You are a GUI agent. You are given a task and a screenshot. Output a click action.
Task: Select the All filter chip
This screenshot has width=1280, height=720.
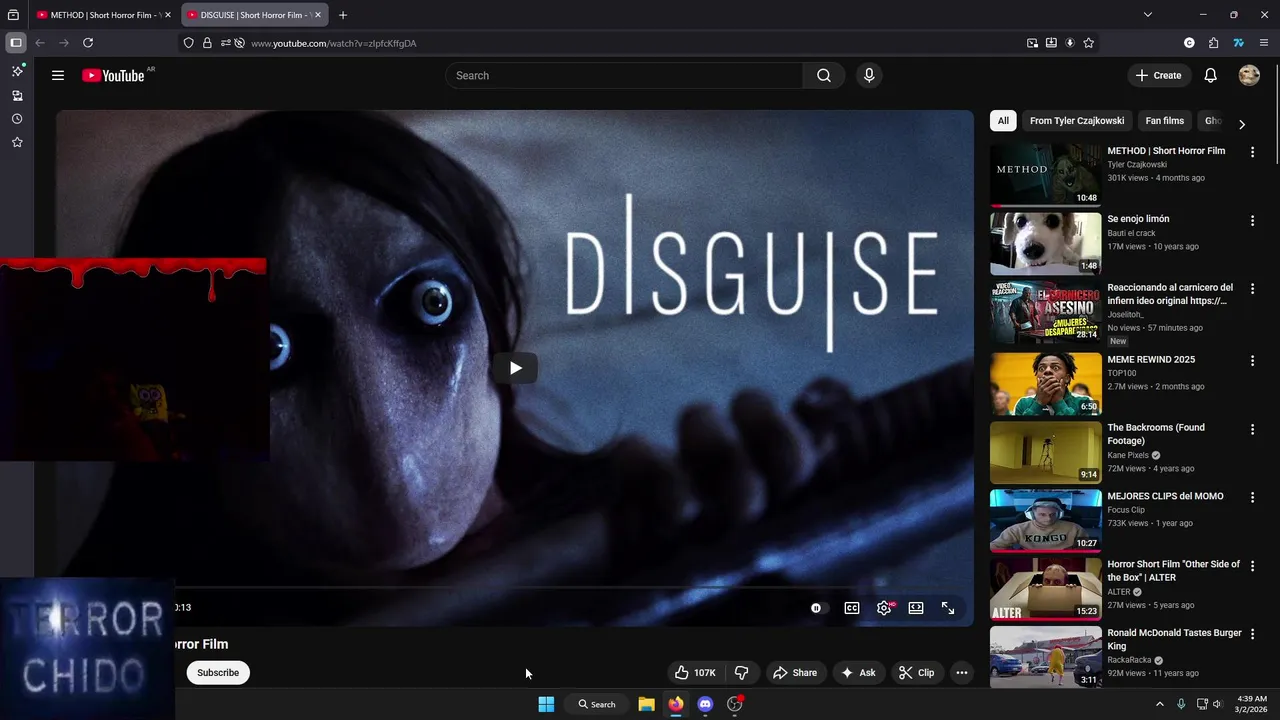(1003, 121)
